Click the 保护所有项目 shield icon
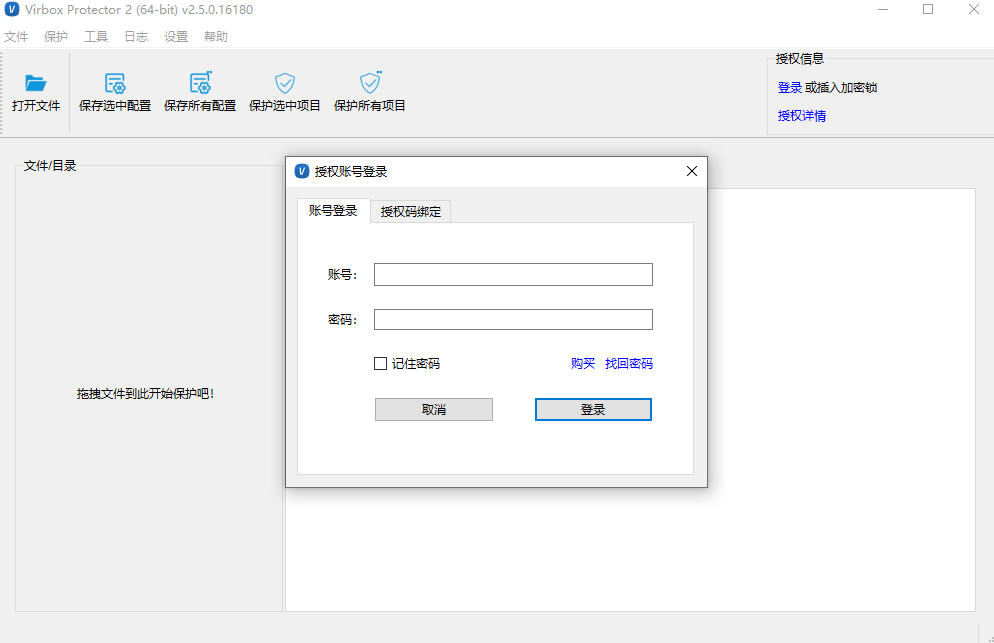The image size is (994, 643). 370,82
